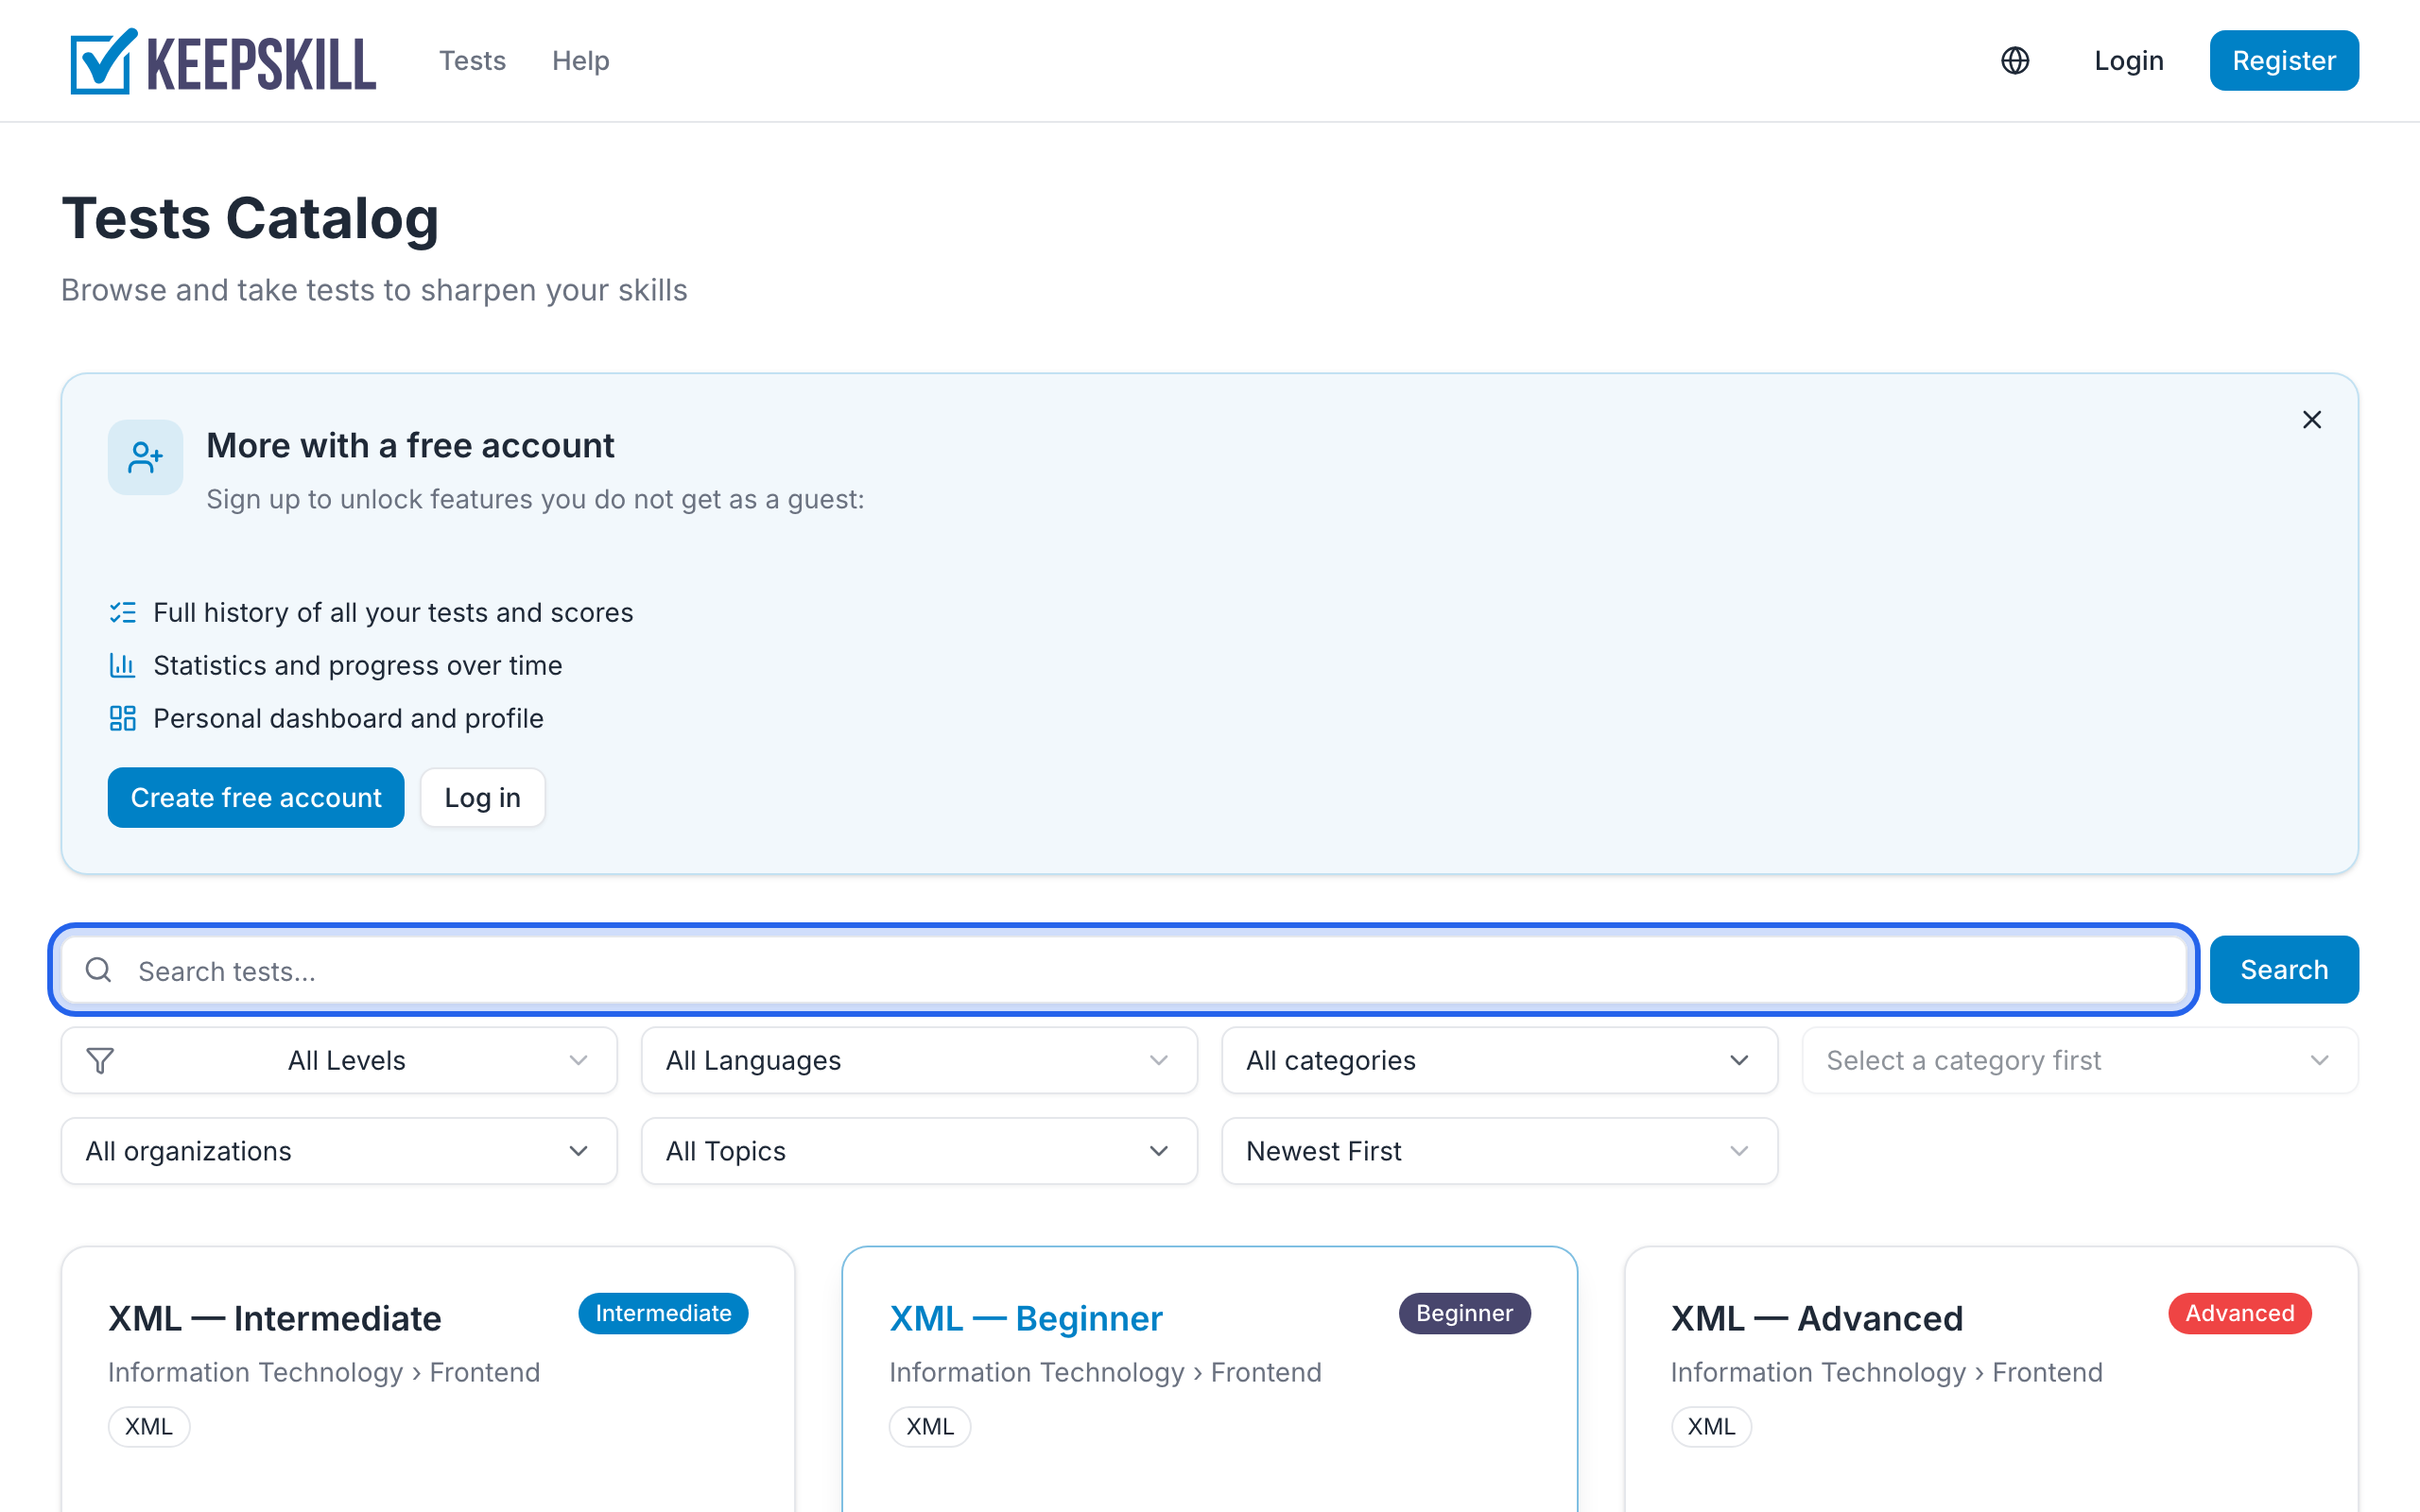This screenshot has height=1512, width=2420.
Task: Expand the All organizations dropdown
Action: 339,1151
